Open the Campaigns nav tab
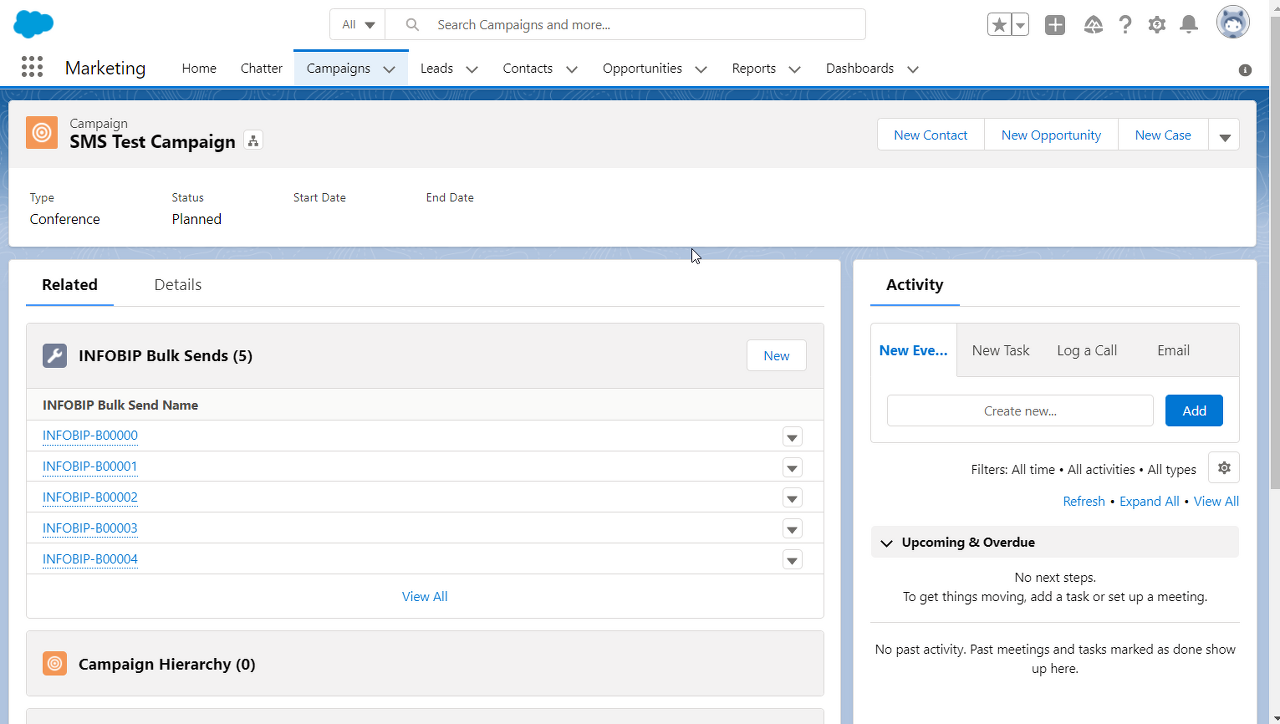This screenshot has width=1280, height=724. tap(338, 68)
